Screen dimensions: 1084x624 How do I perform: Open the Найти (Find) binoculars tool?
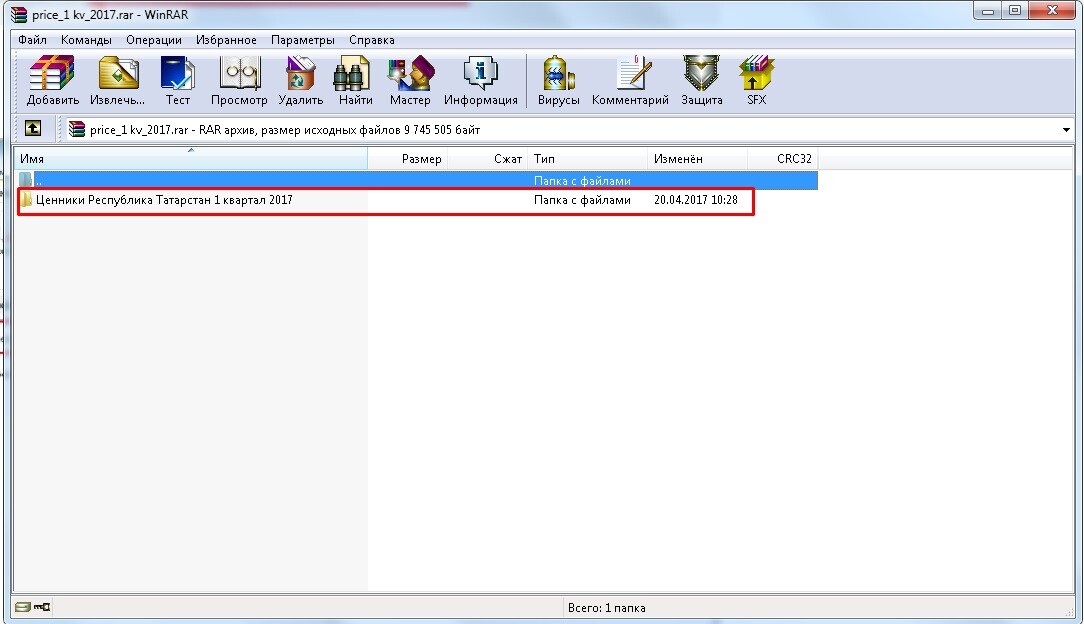[355, 80]
